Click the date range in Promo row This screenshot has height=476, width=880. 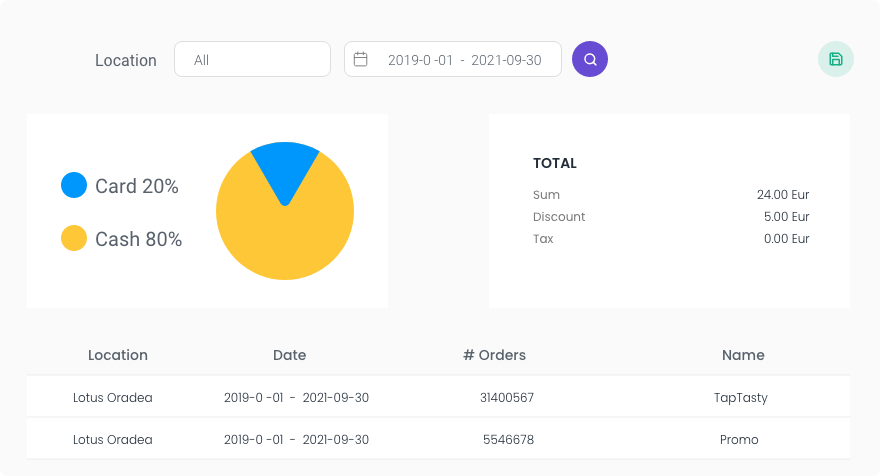pos(296,440)
